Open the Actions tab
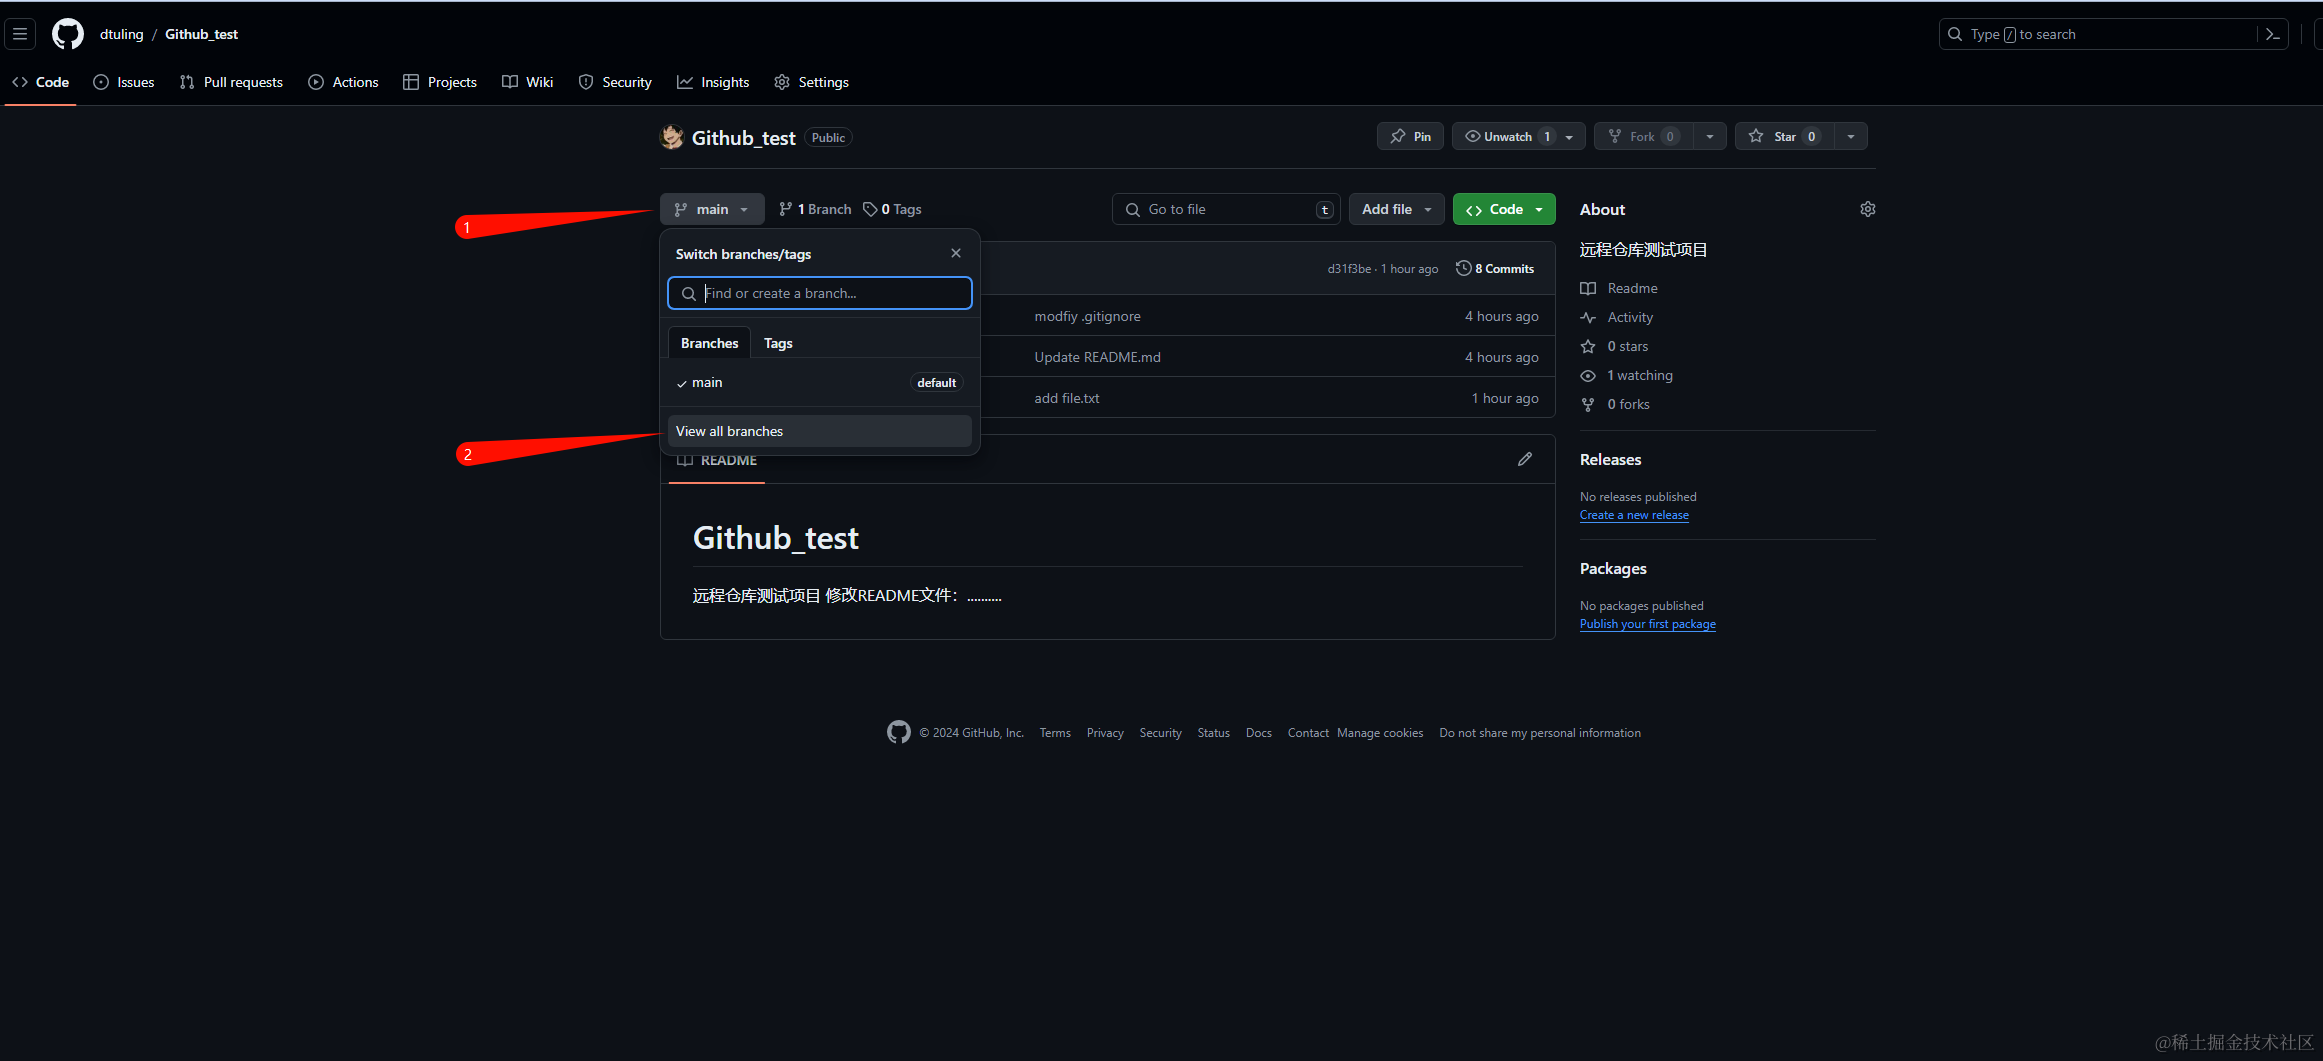The width and height of the screenshot is (2323, 1061). coord(343,82)
